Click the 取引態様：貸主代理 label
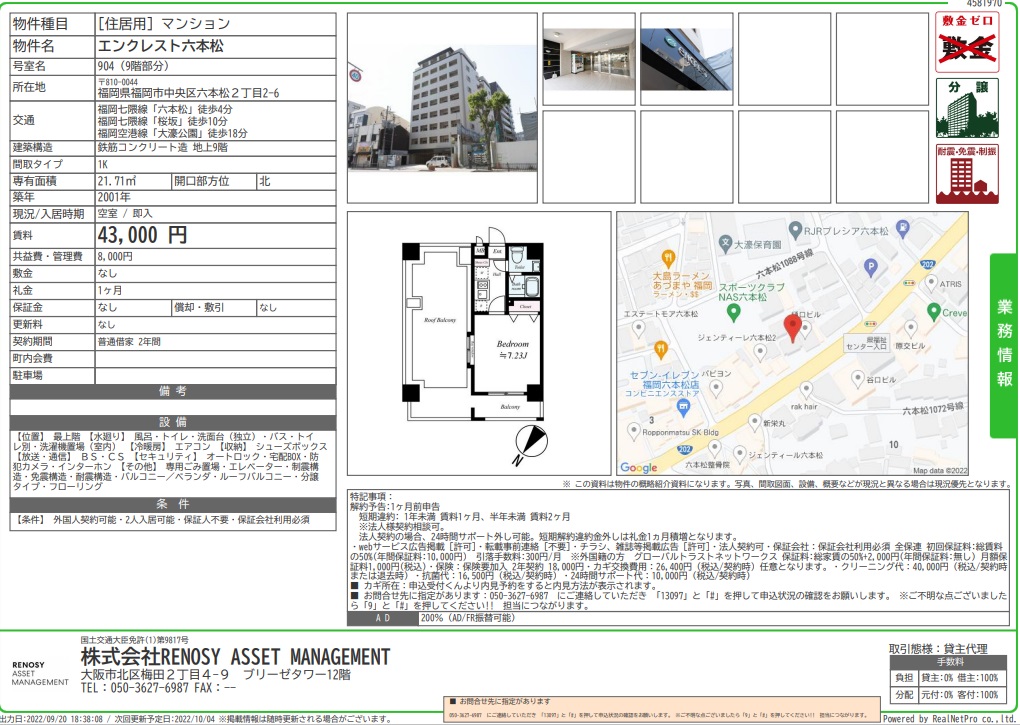This screenshot has height=725, width=1020. pos(938,648)
